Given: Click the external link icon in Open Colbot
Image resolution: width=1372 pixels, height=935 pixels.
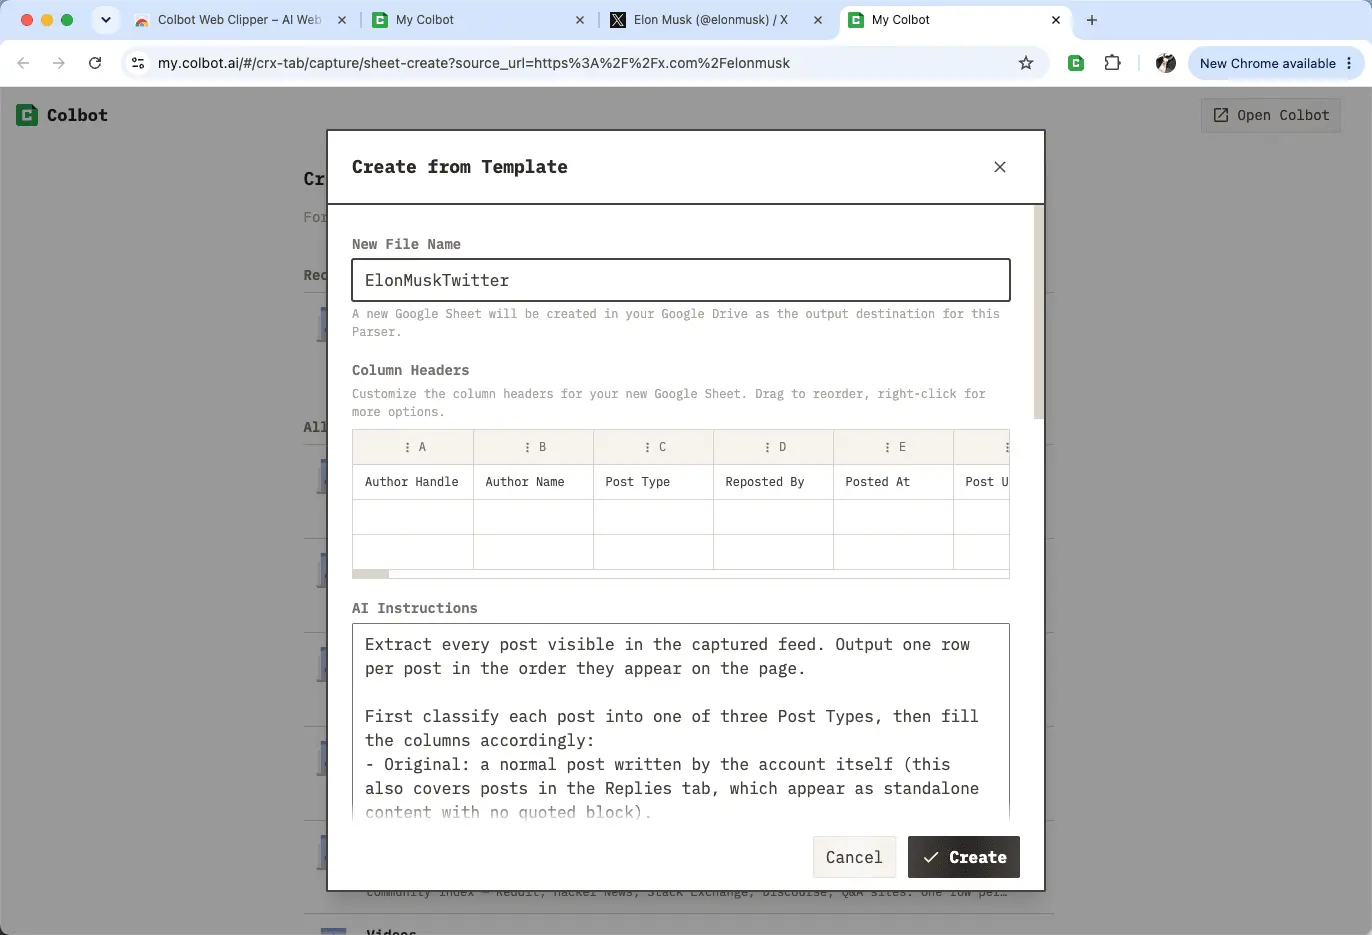Looking at the screenshot, I should pyautogui.click(x=1221, y=115).
